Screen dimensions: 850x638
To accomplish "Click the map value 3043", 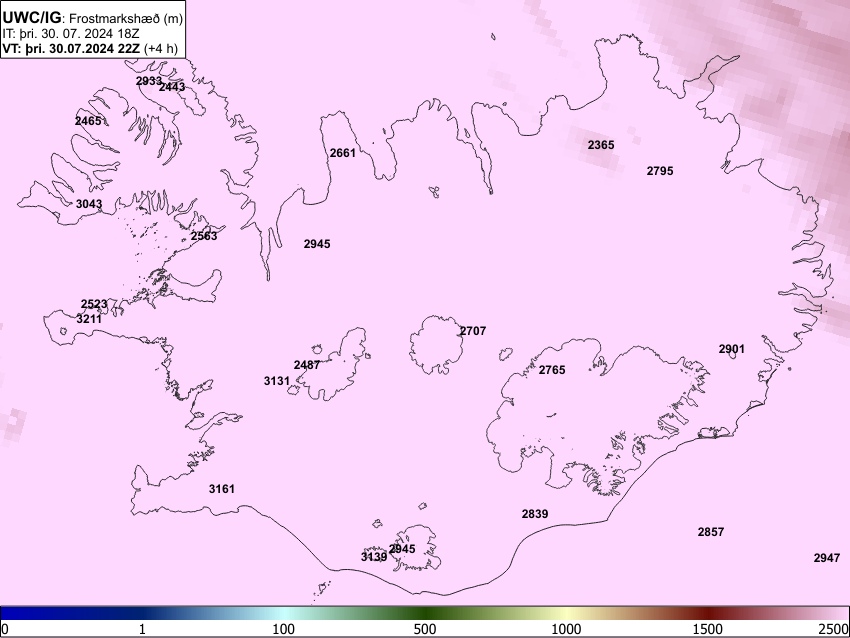I will tap(89, 204).
